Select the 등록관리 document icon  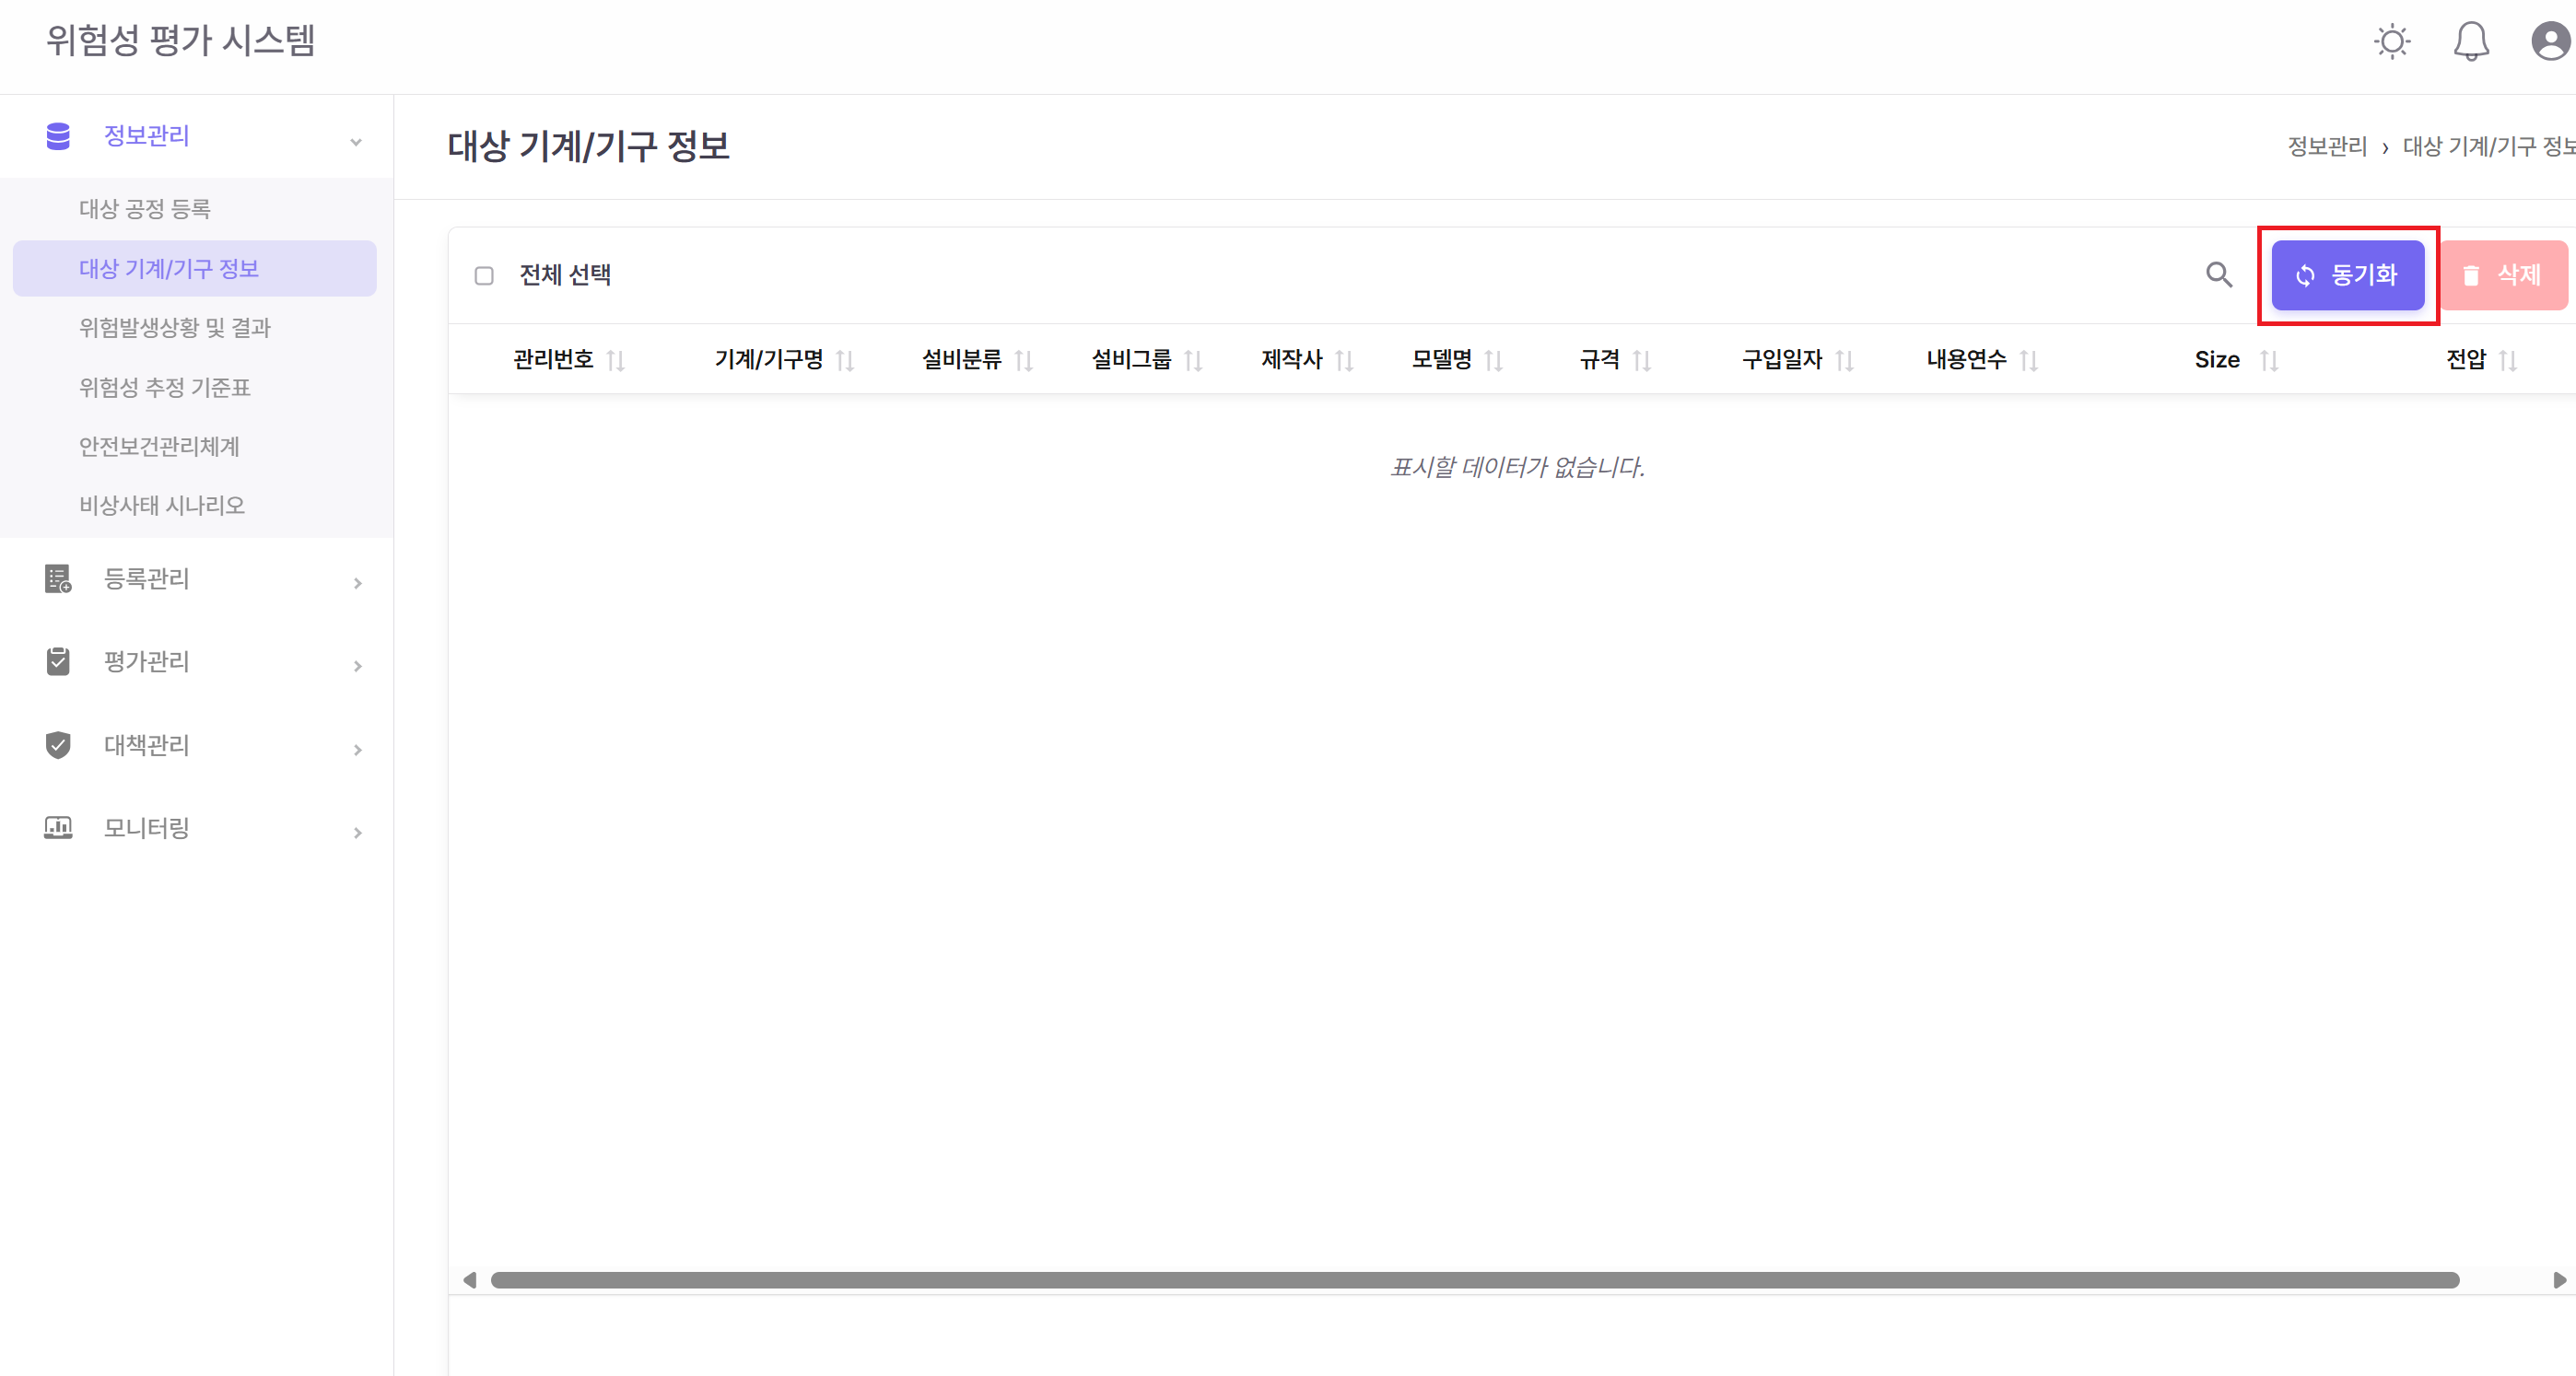click(57, 580)
